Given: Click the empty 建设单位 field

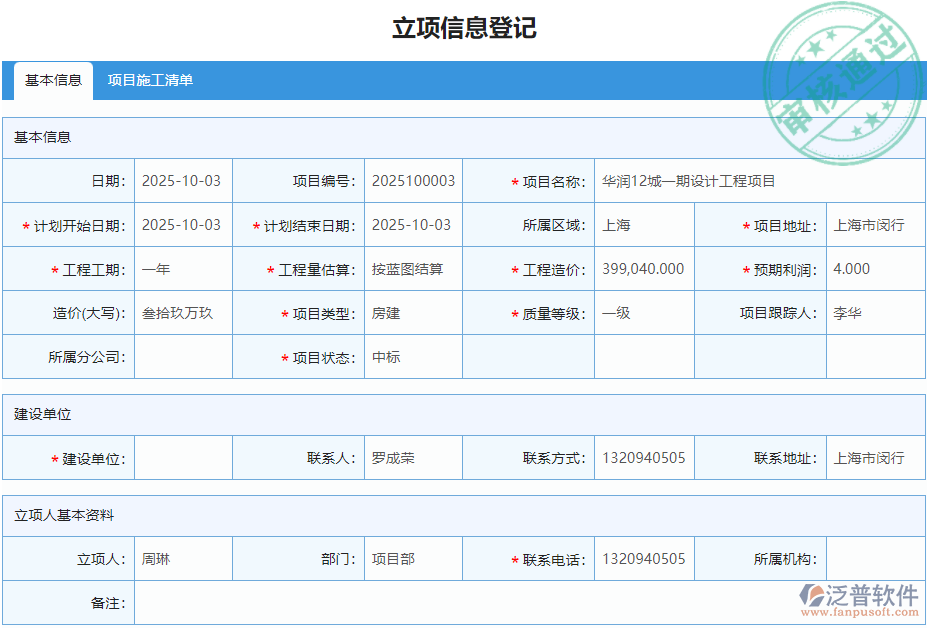Looking at the screenshot, I should click(183, 457).
